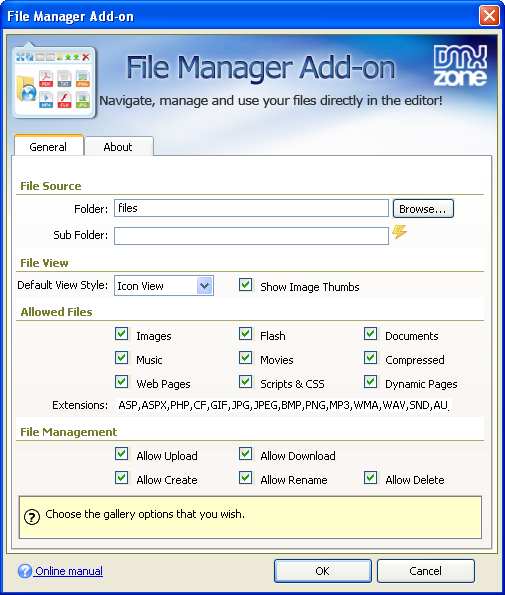Open the Default View Style dropdown
This screenshot has width=505, height=595.
coord(164,286)
